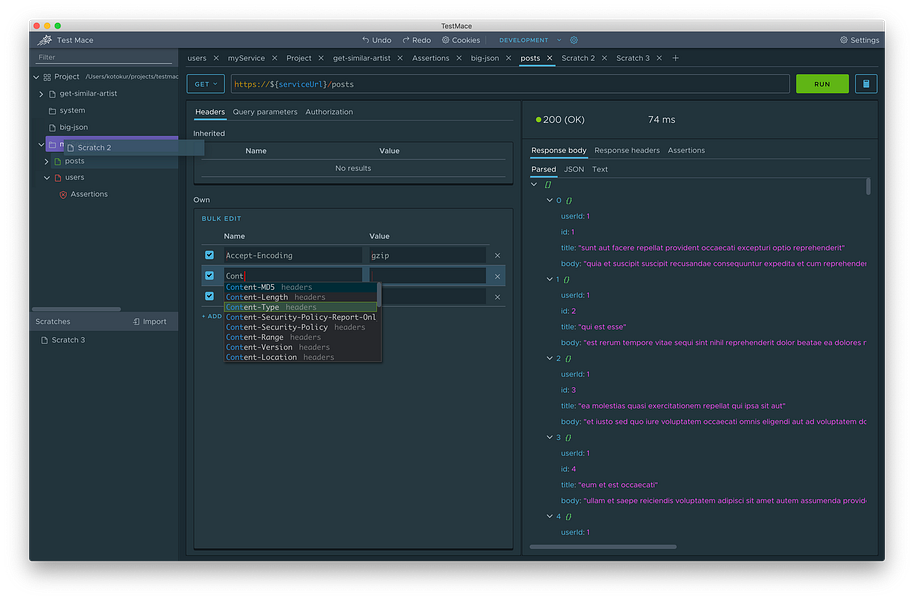Toggle the third header row checkbox
This screenshot has height=600, width=914.
[209, 296]
